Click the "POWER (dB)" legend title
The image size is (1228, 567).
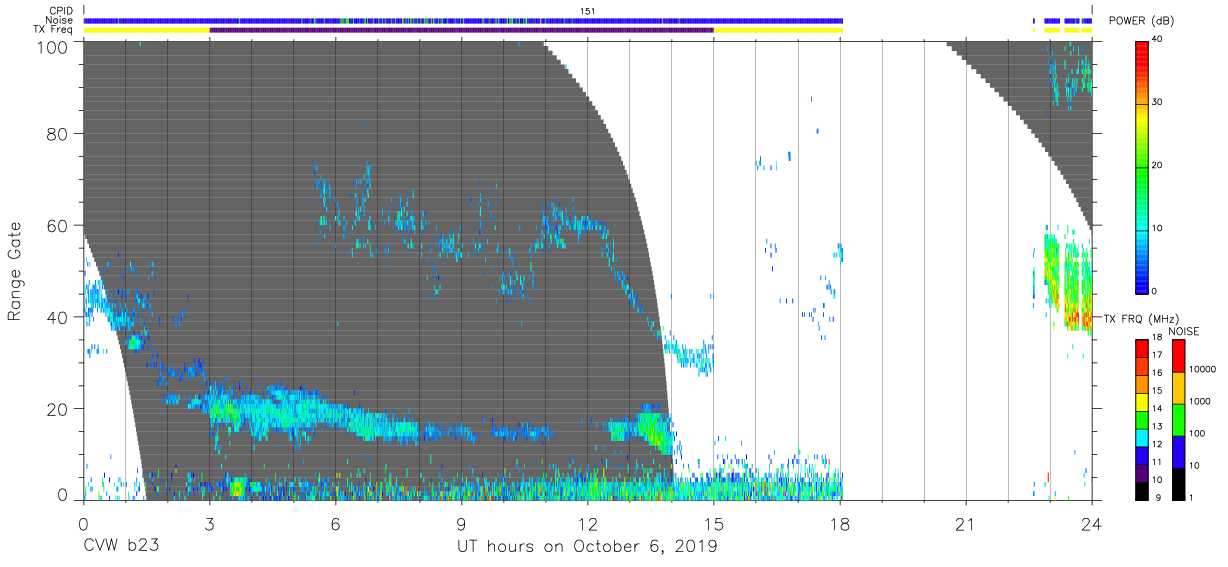coord(1143,21)
